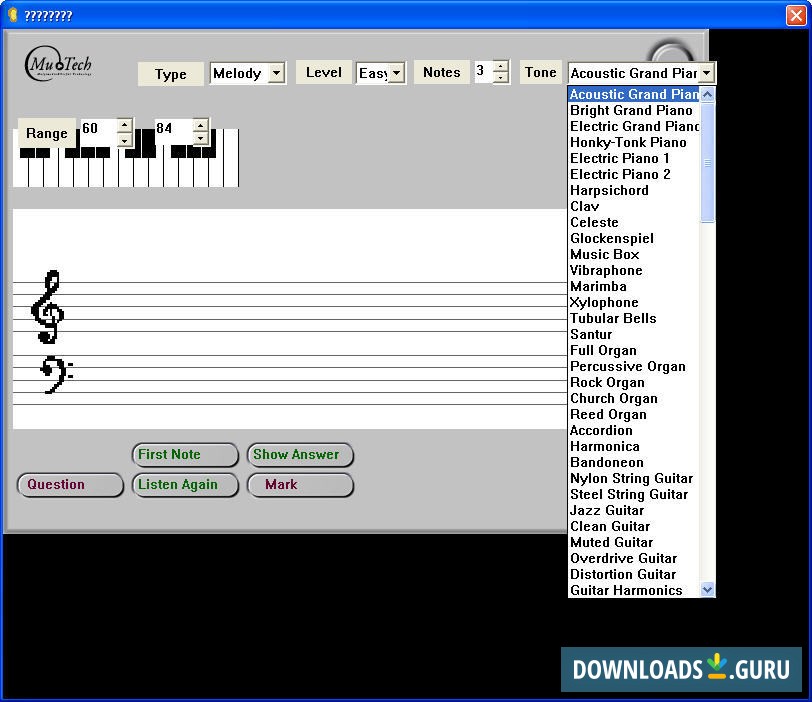This screenshot has height=702, width=812.
Task: Pick Glockenspiel in the tone list
Action: 634,239
